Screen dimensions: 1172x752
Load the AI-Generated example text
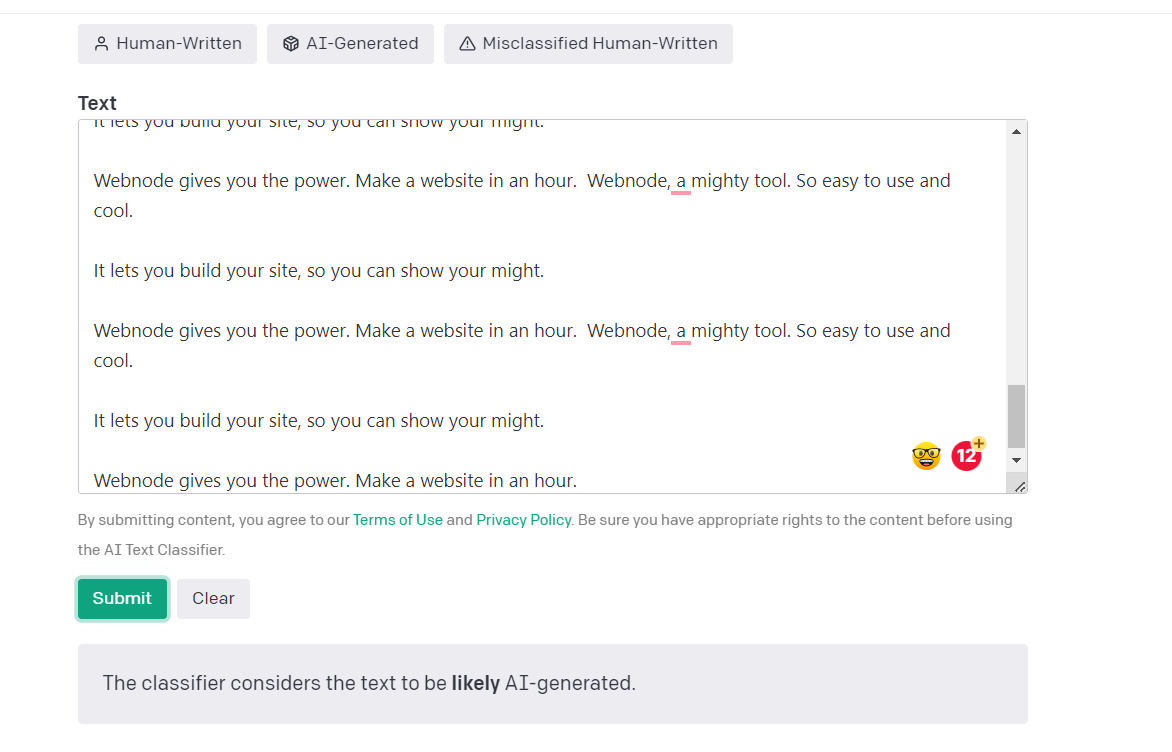pos(351,43)
